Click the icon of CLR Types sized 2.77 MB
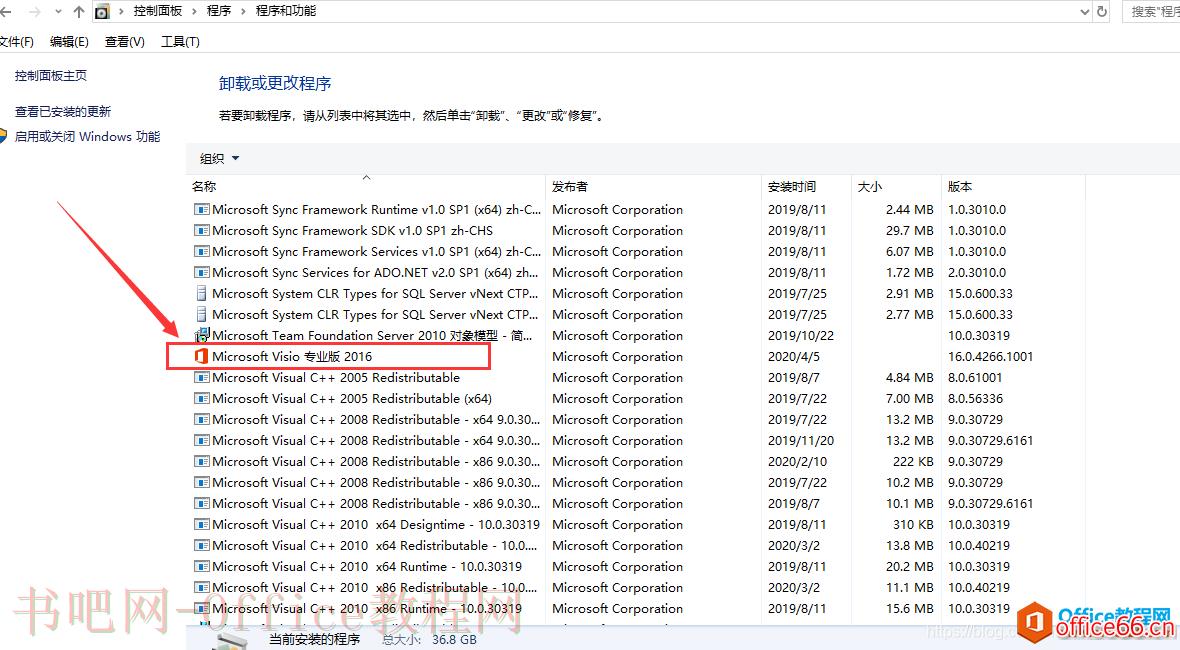The height and width of the screenshot is (650, 1180). click(x=201, y=314)
